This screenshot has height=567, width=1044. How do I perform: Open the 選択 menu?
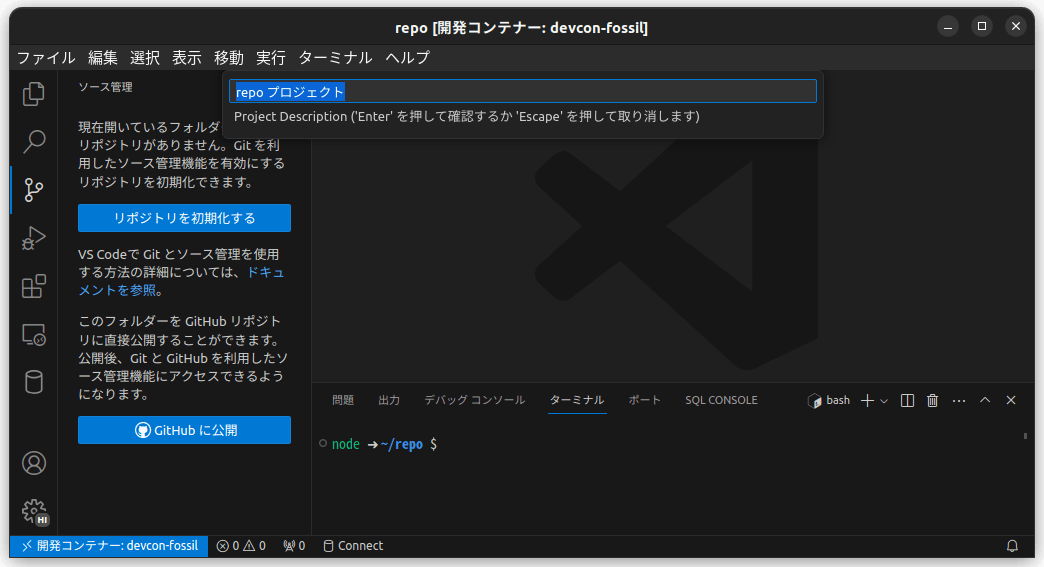pos(144,58)
